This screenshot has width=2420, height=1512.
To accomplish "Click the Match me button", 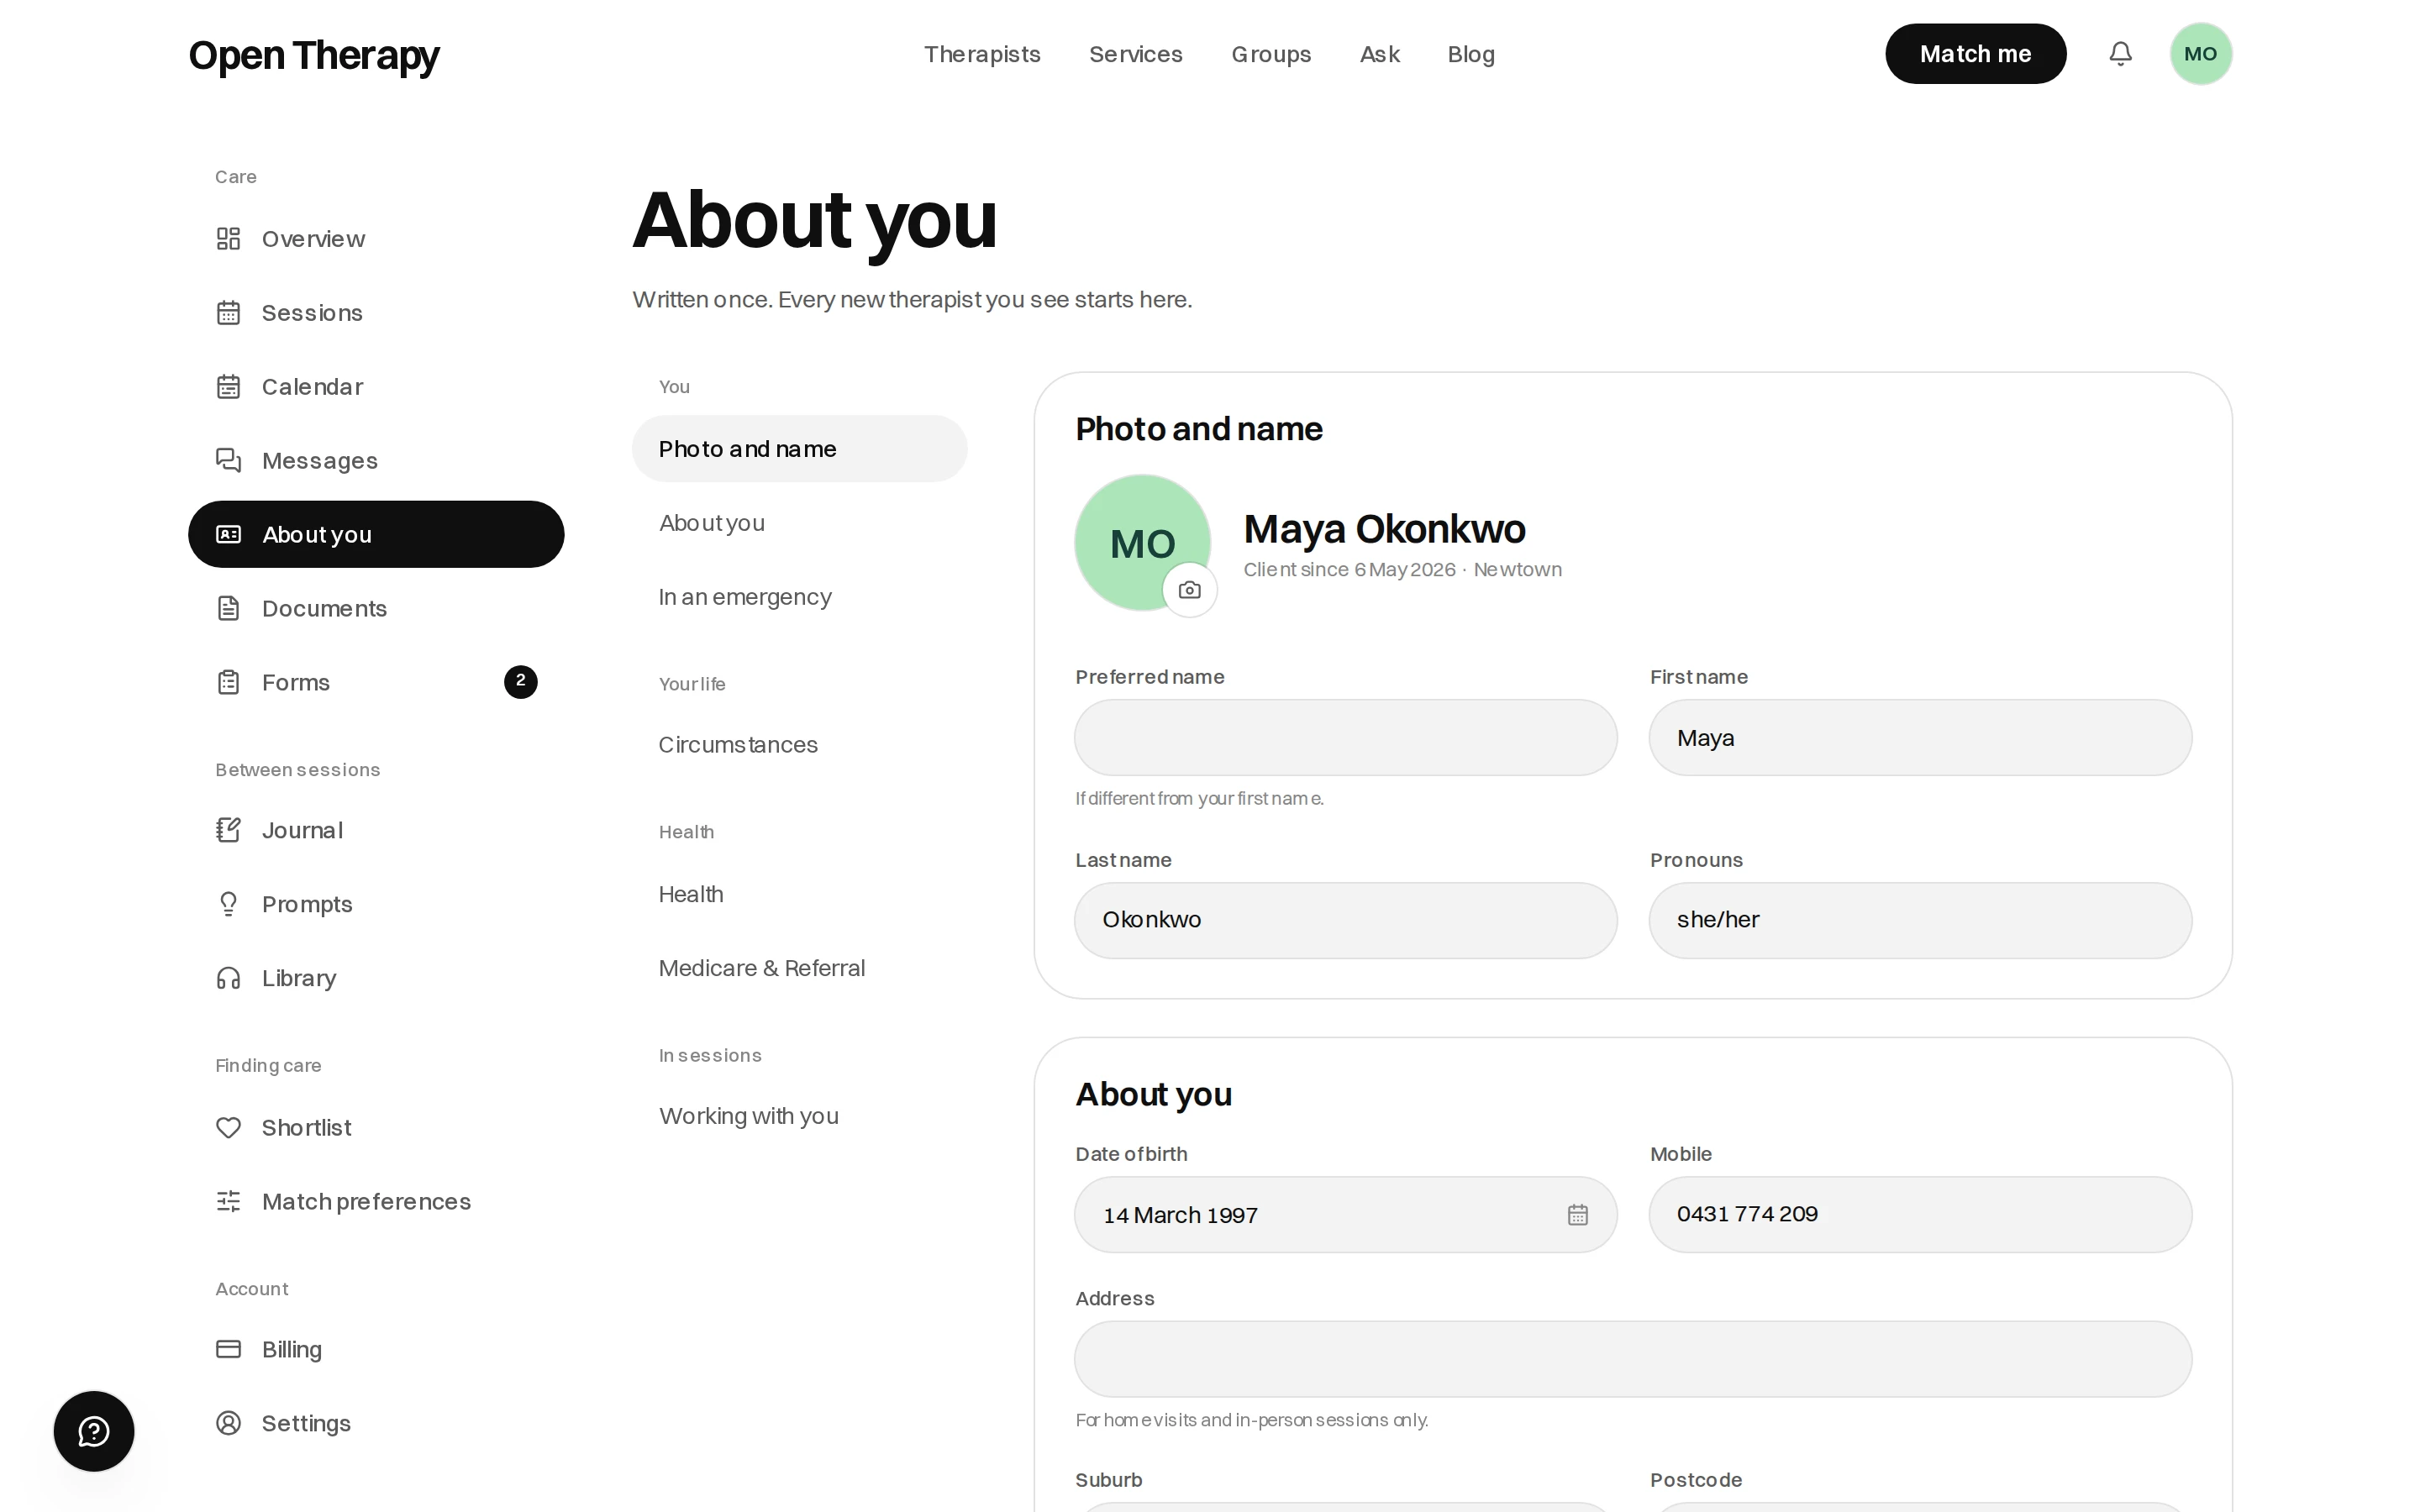I will 1975,54.
